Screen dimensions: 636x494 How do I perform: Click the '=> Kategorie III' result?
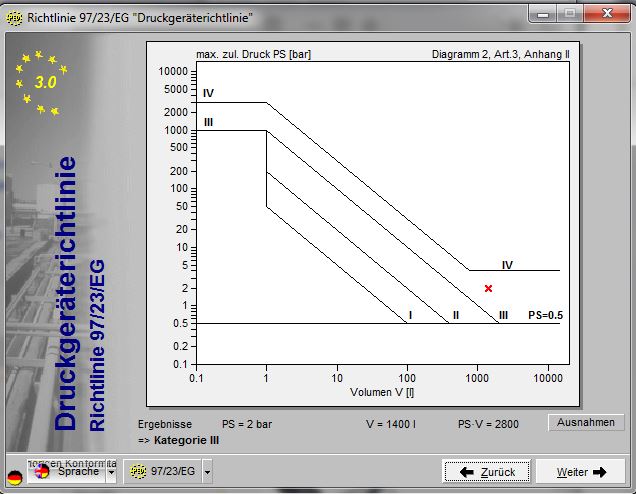coord(178,440)
